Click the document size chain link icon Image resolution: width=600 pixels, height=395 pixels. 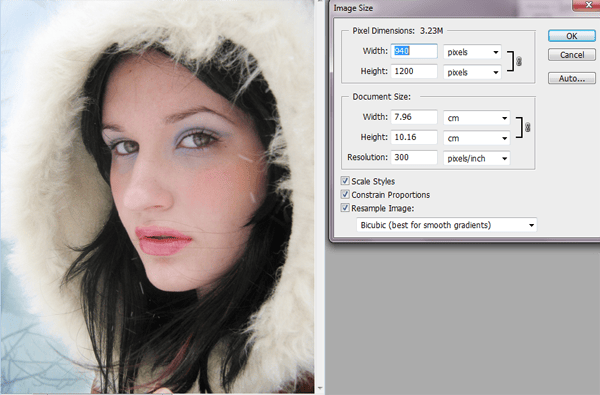[527, 127]
